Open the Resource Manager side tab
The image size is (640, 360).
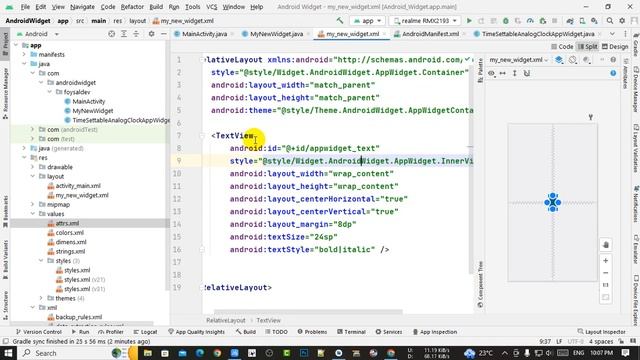tap(5, 93)
